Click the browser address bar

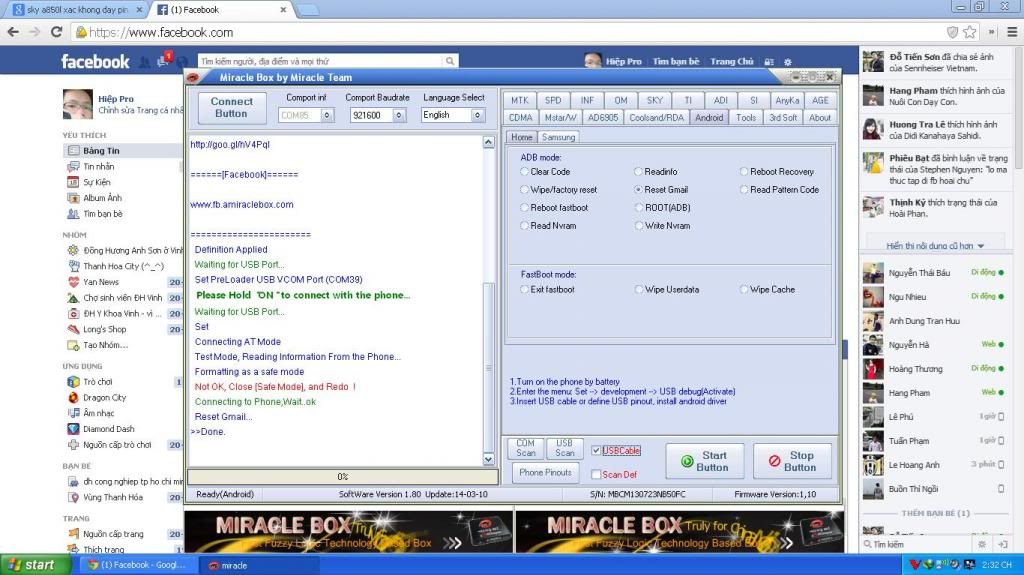(x=509, y=32)
